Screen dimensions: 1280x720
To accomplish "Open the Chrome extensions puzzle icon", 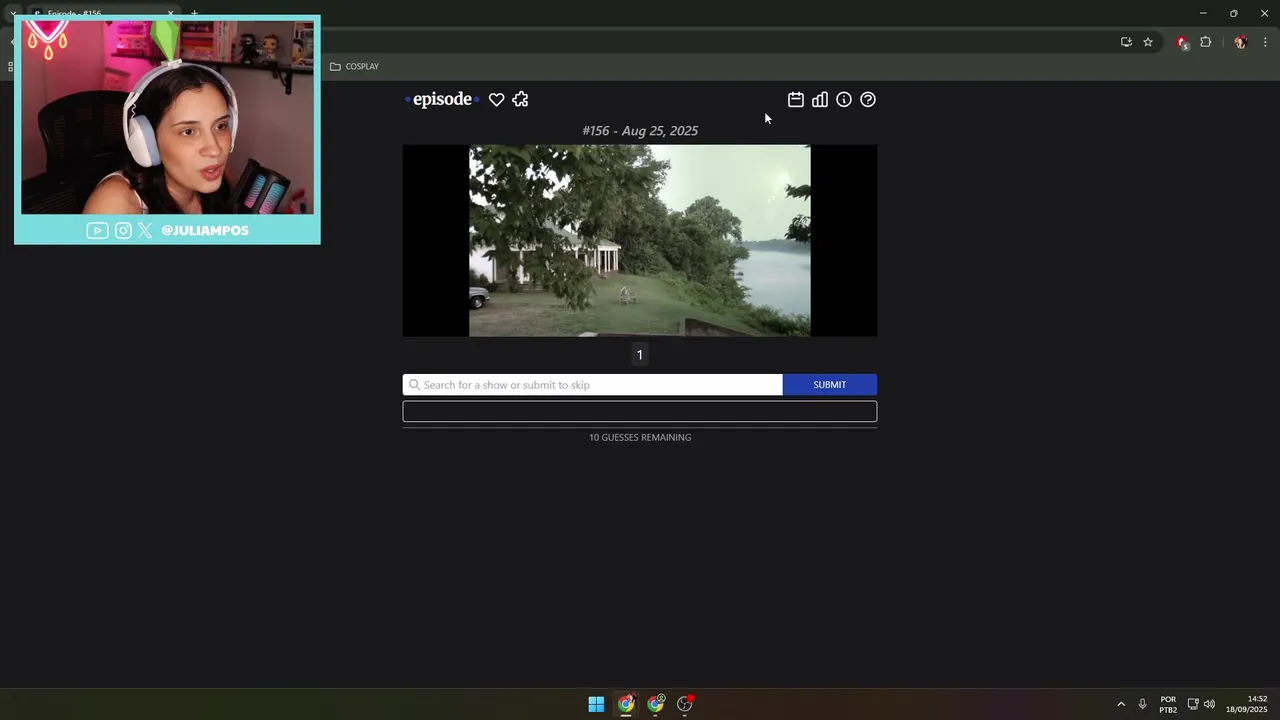I will point(1205,42).
